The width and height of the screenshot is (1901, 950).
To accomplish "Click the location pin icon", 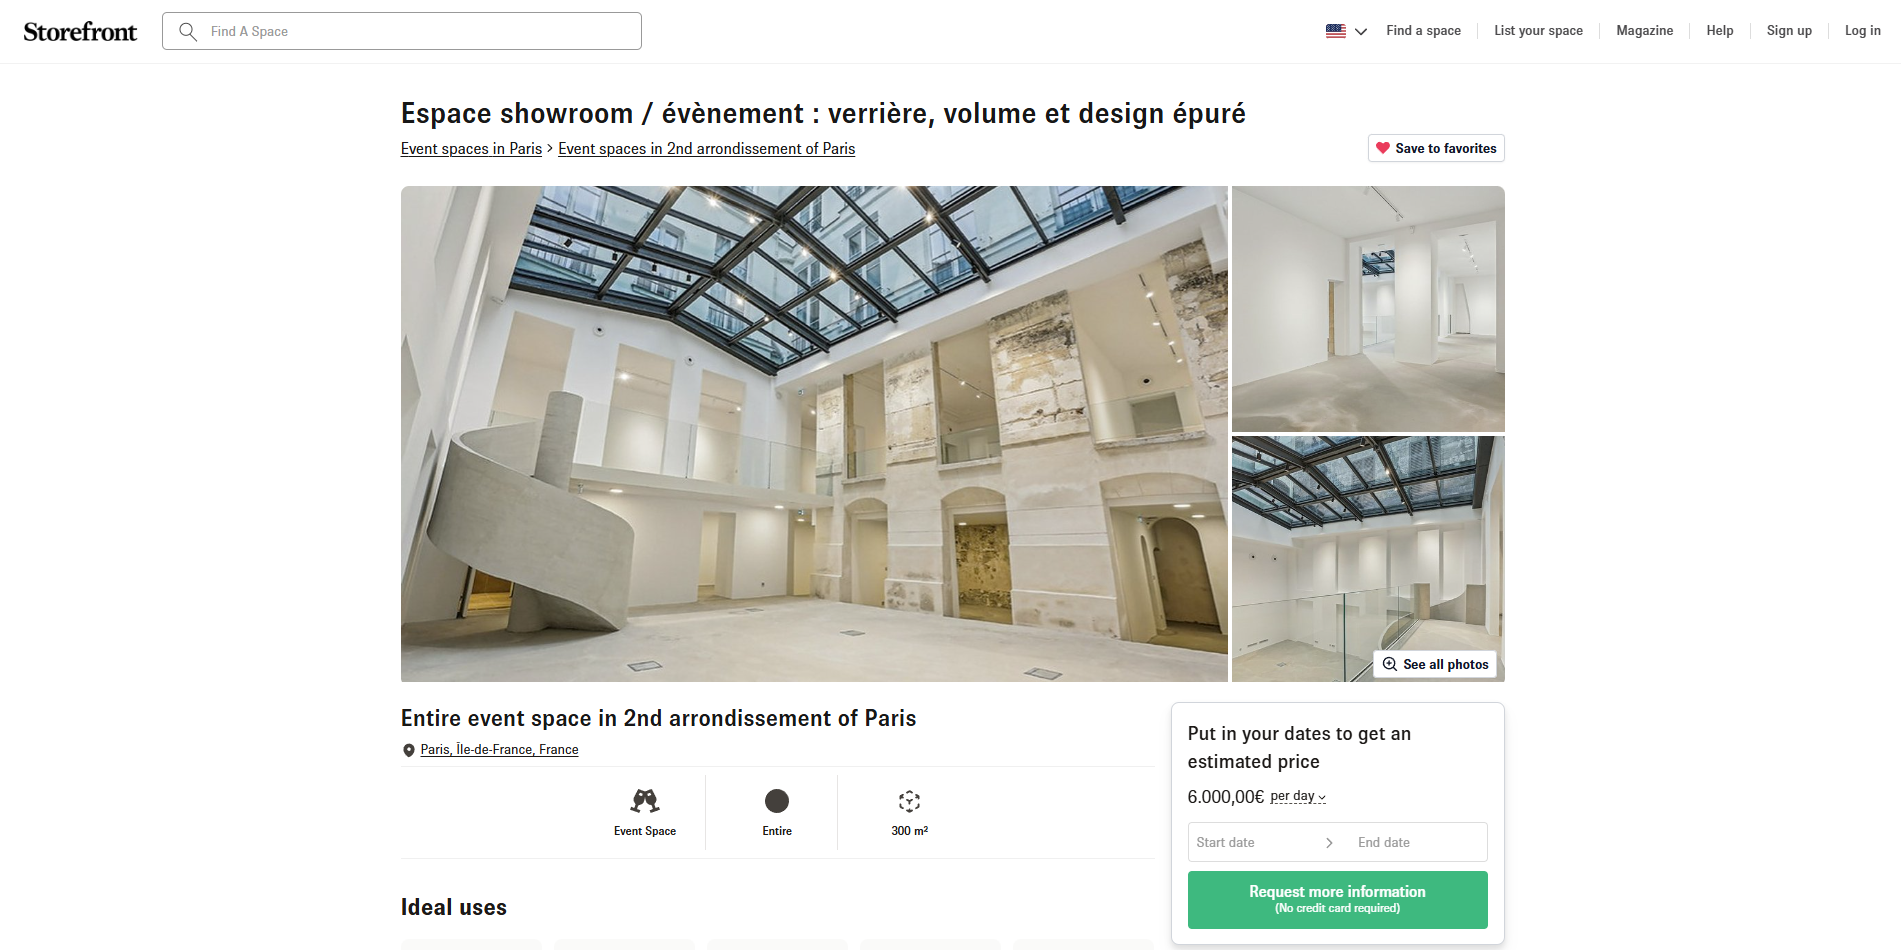I will pos(408,750).
